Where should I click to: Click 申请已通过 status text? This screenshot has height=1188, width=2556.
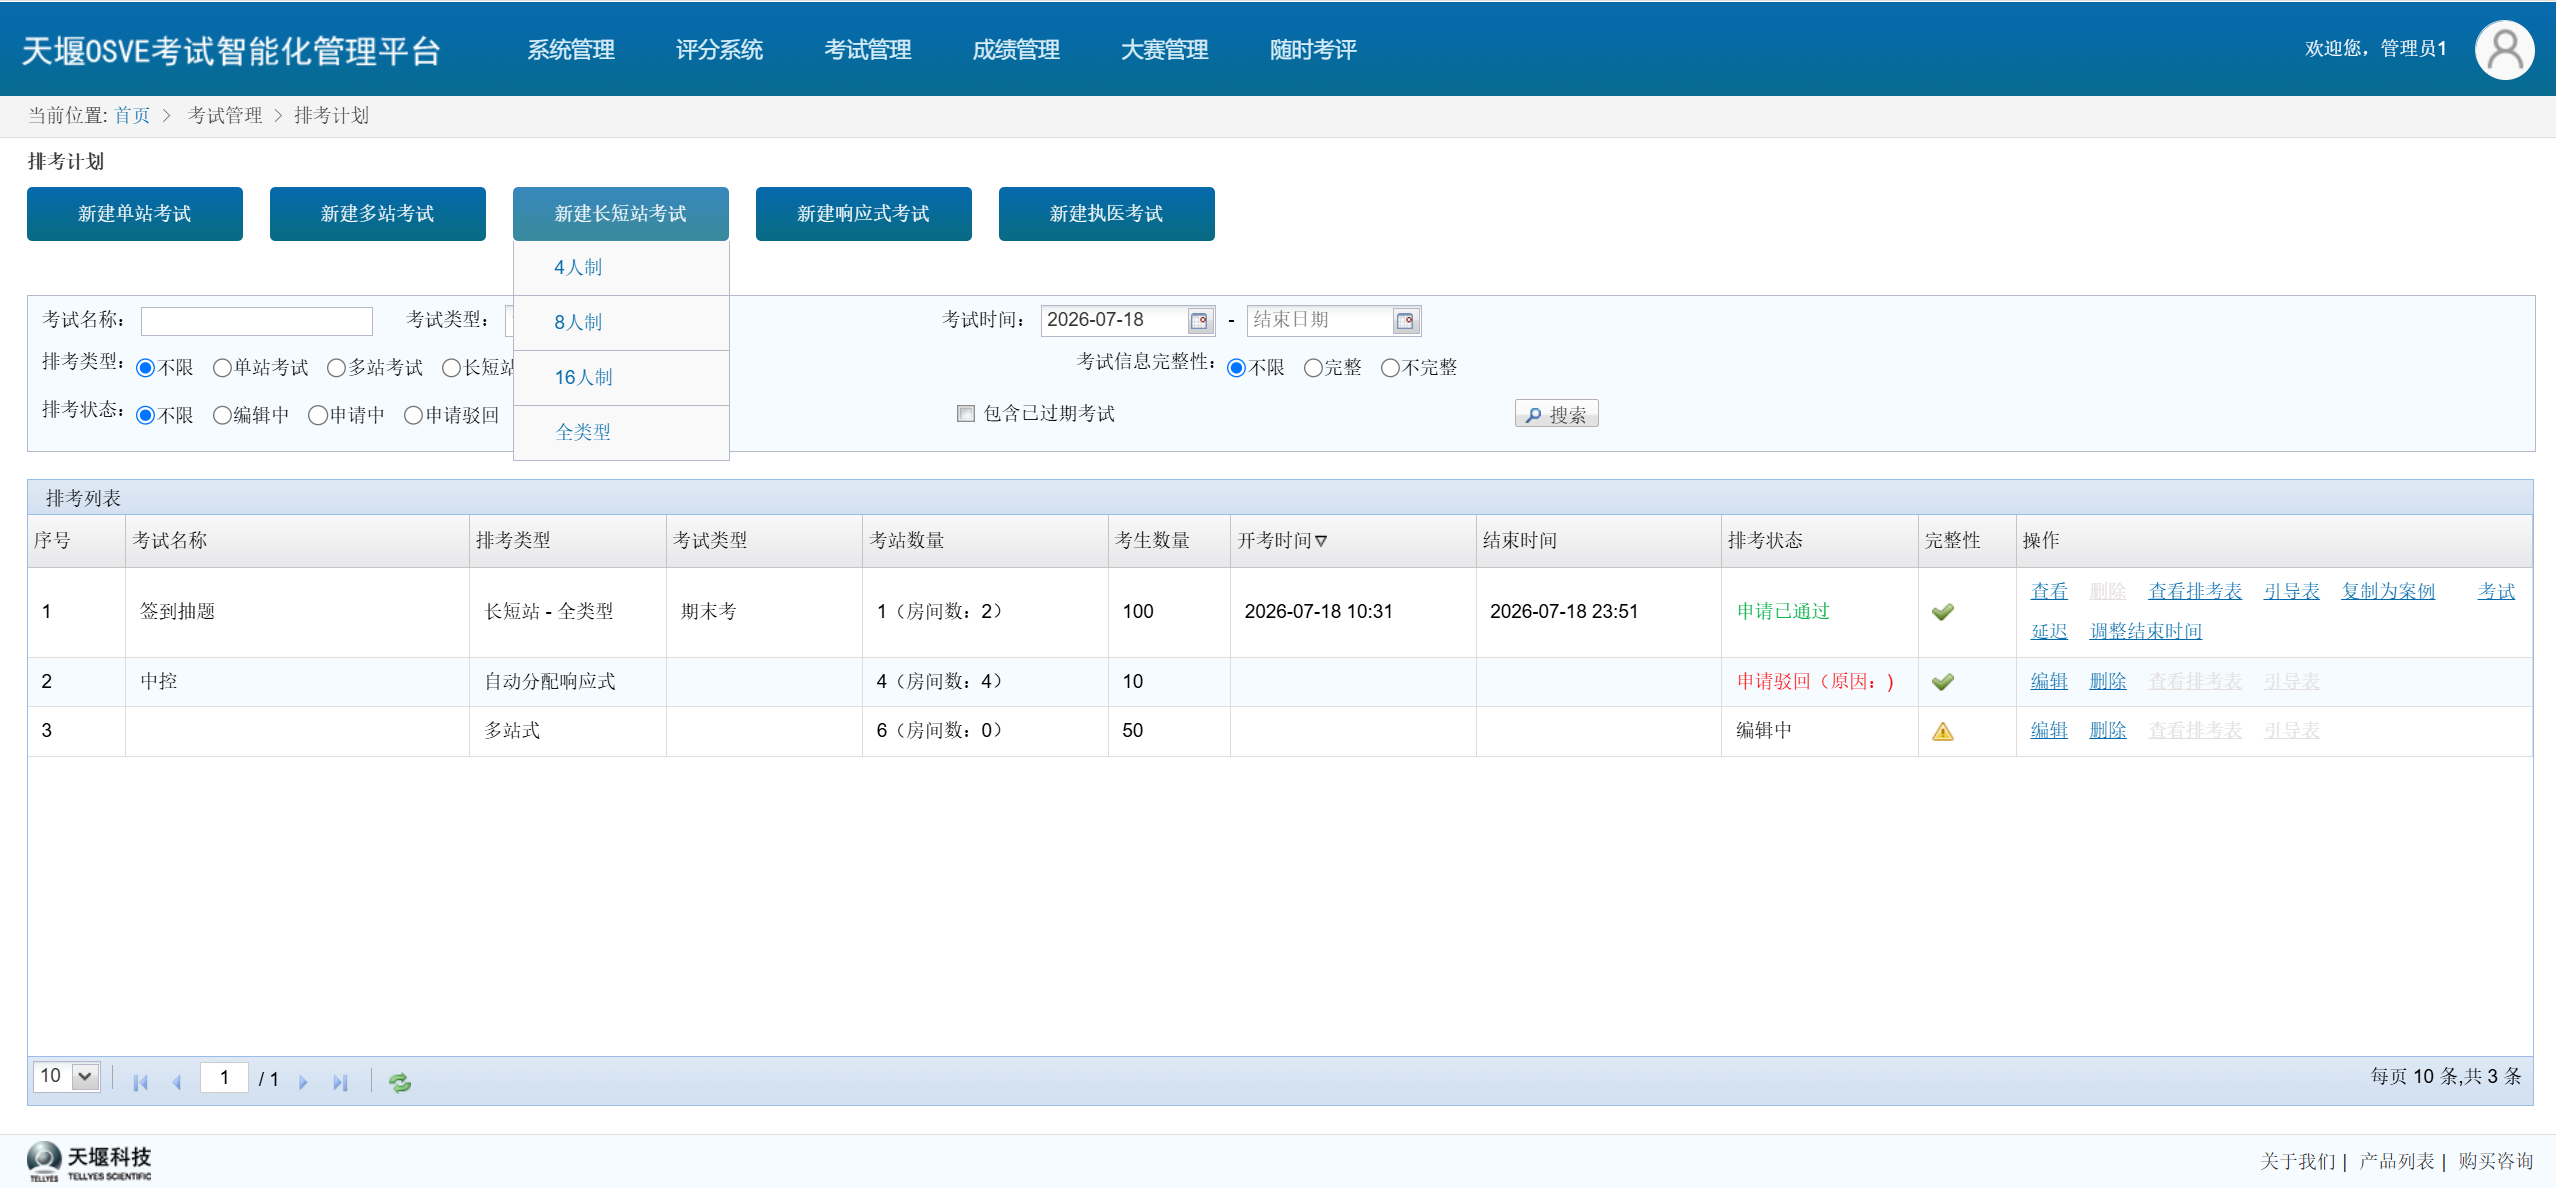(1783, 612)
